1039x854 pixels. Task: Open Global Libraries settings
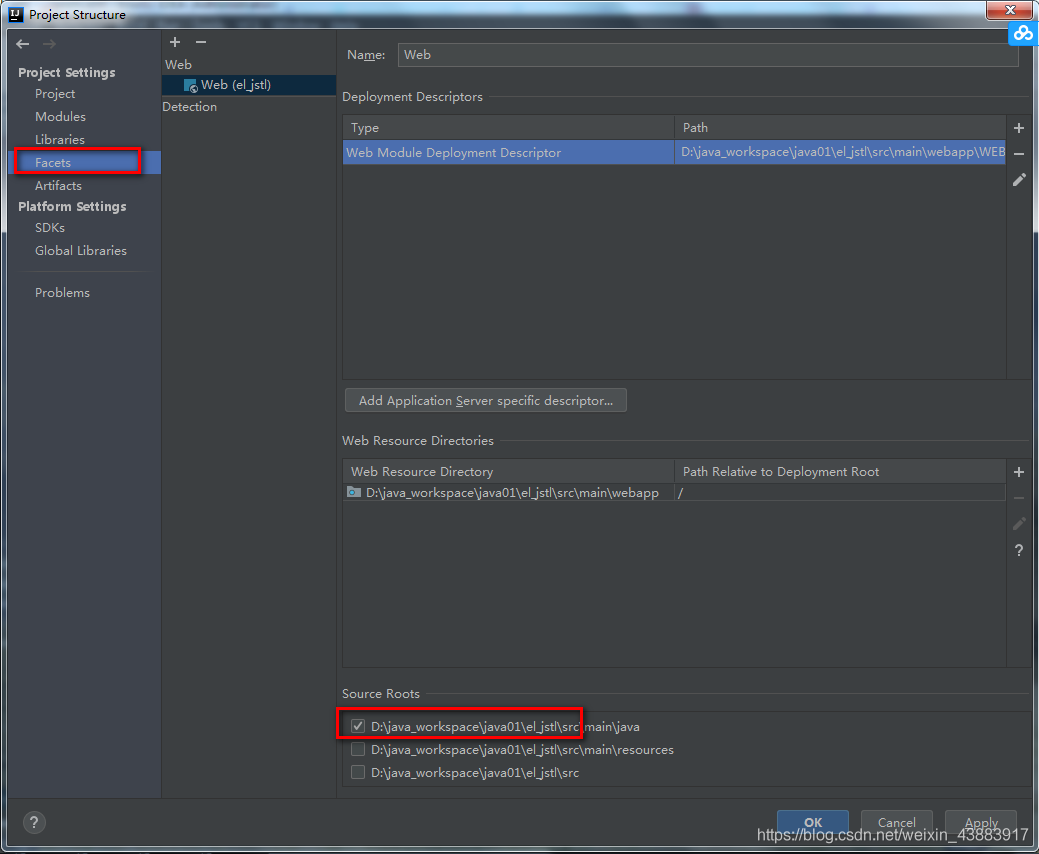pos(81,250)
